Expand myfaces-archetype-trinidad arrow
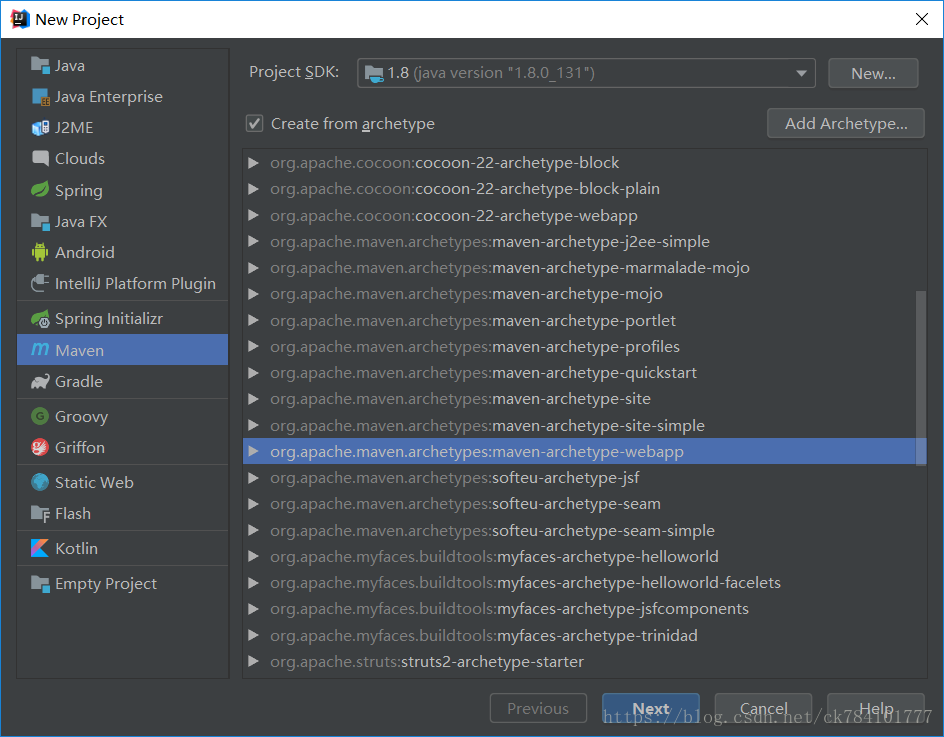Viewport: 944px width, 737px height. coord(253,635)
